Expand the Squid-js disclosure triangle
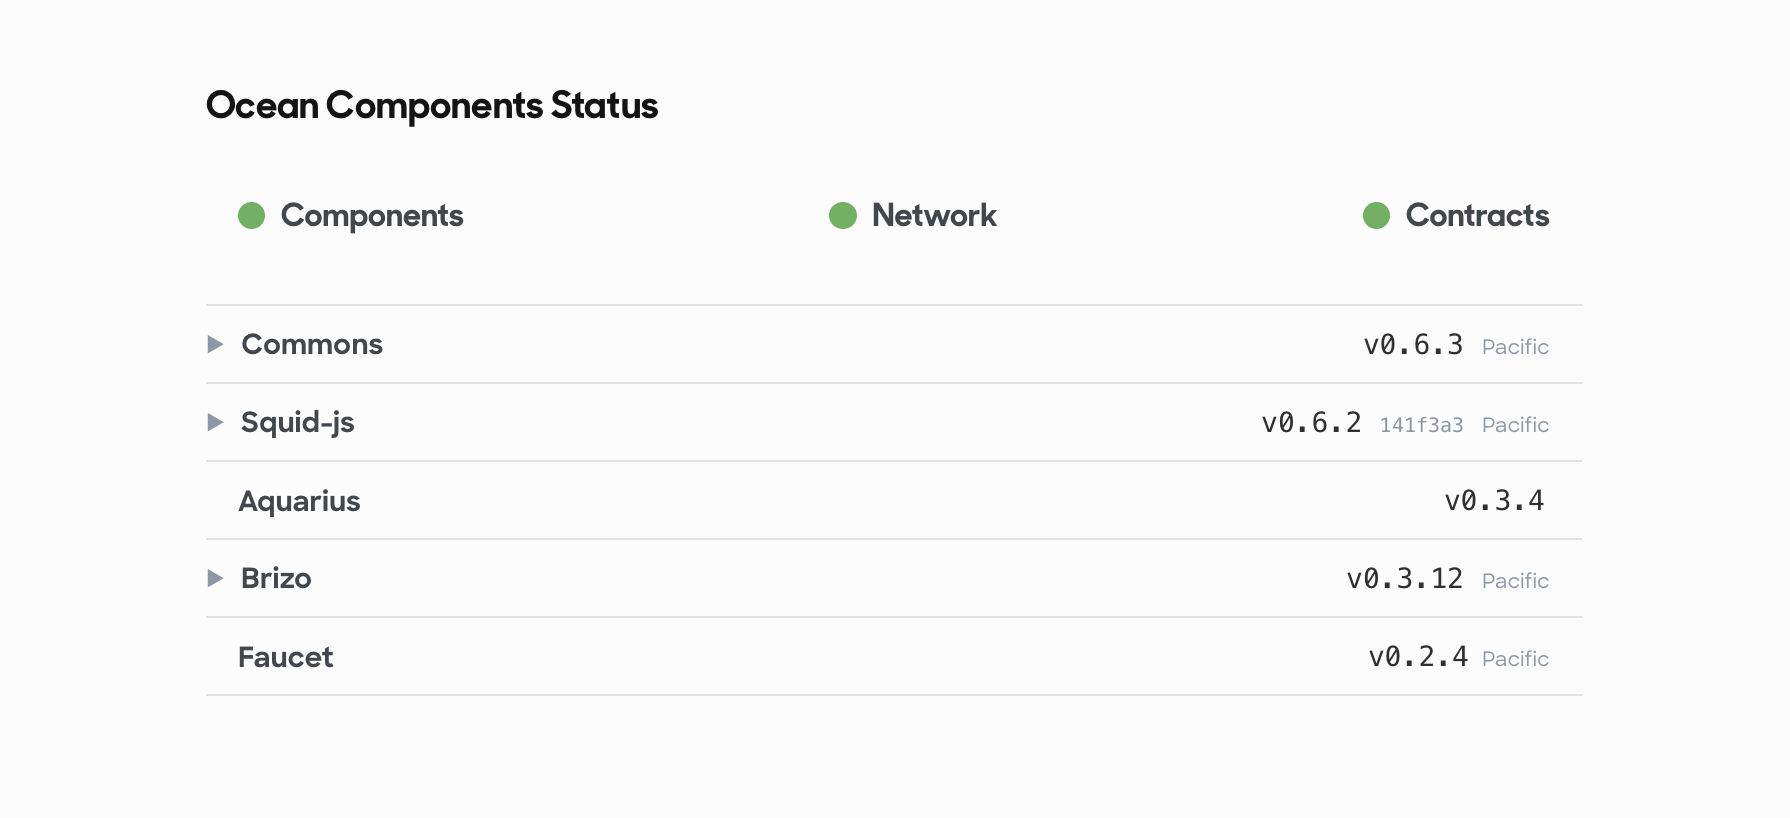Image resolution: width=1790 pixels, height=818 pixels. point(215,422)
